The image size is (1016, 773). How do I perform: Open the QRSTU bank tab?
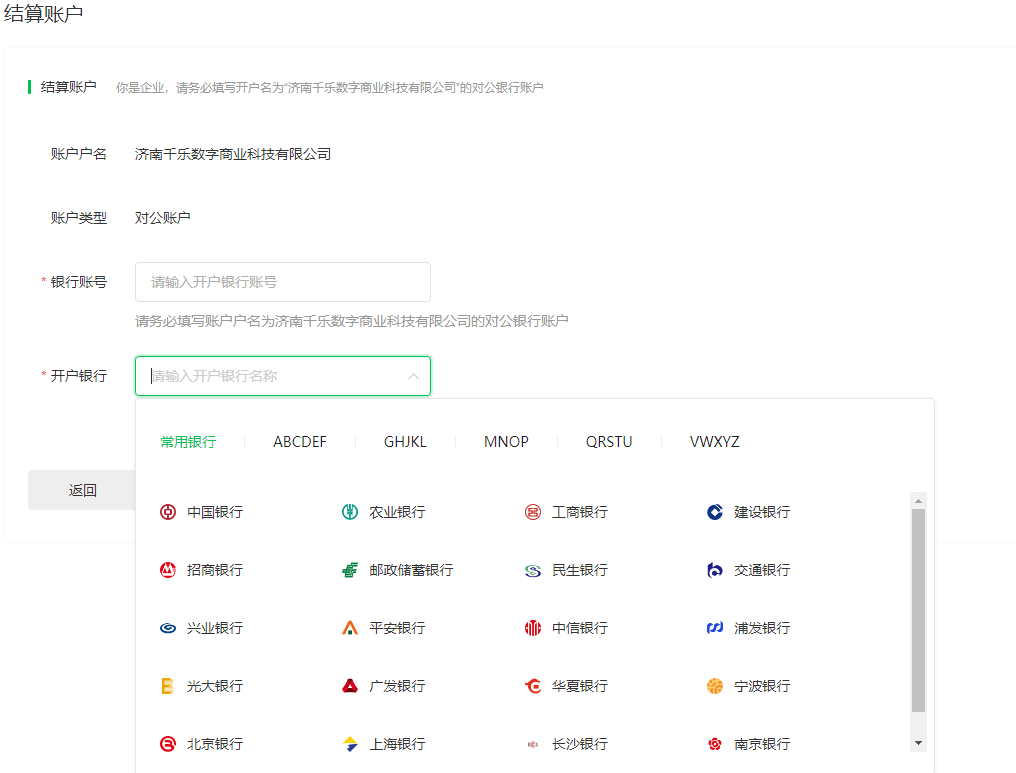click(609, 442)
